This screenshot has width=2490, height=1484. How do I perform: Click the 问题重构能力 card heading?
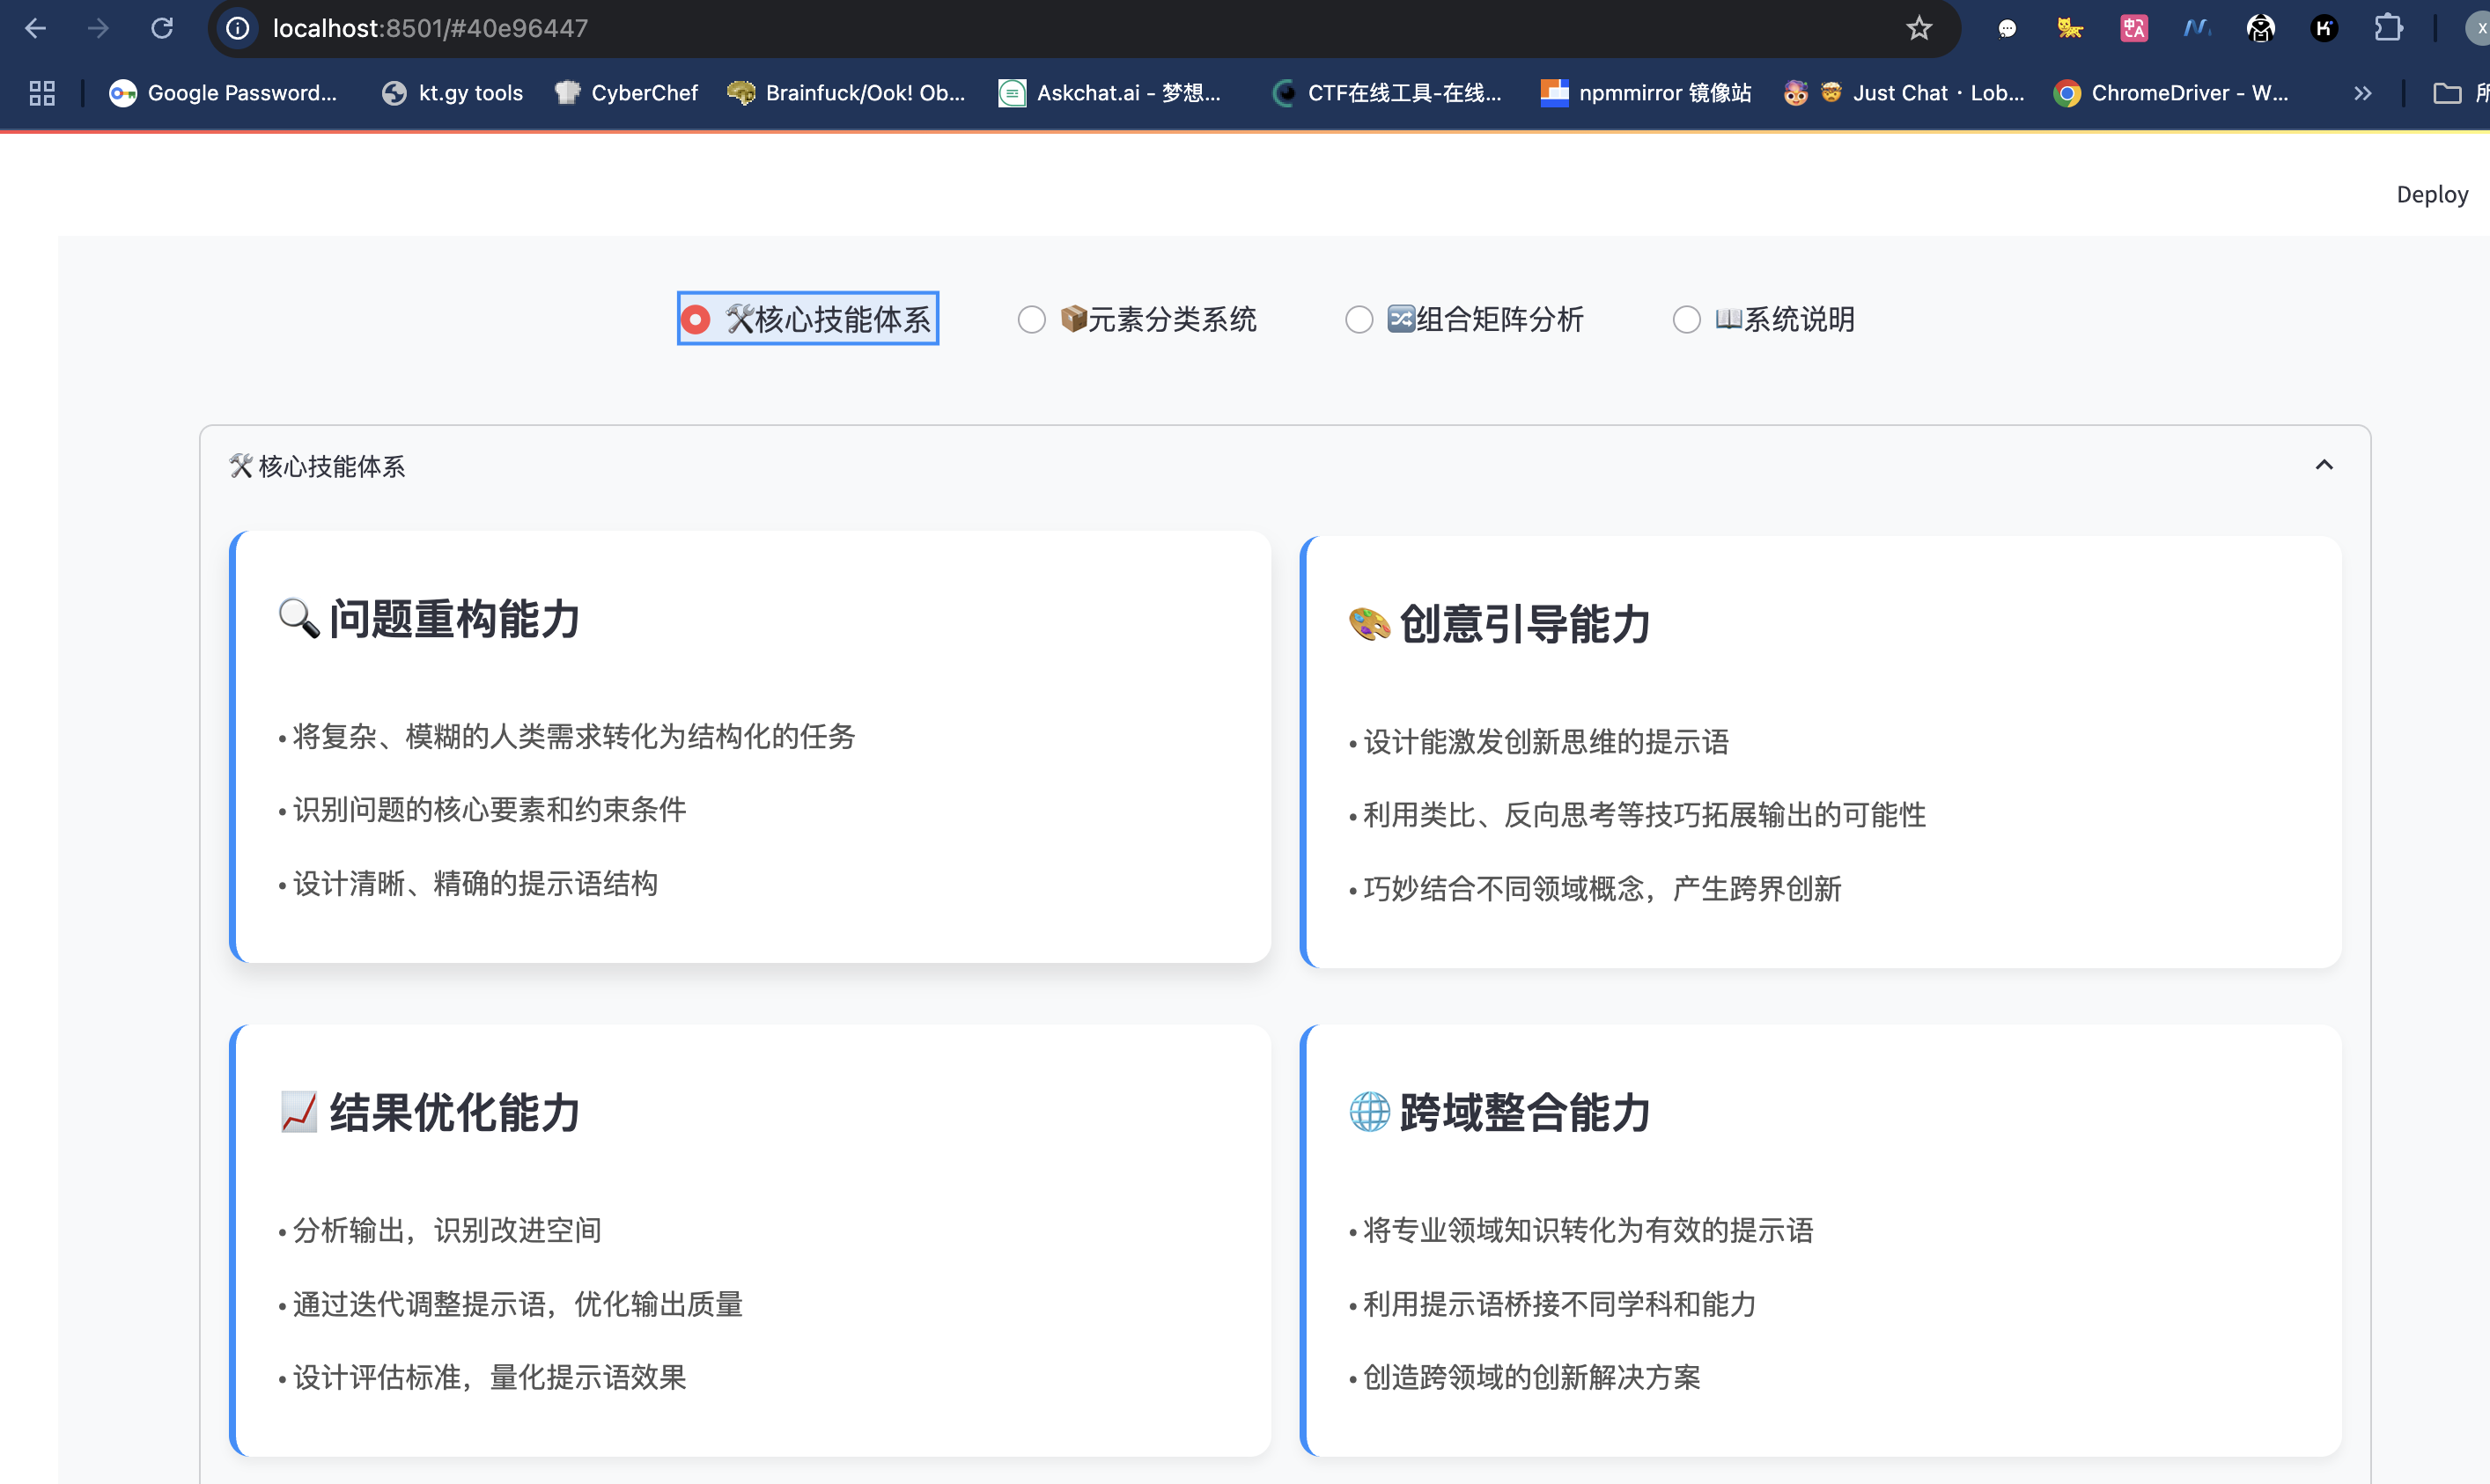(454, 619)
